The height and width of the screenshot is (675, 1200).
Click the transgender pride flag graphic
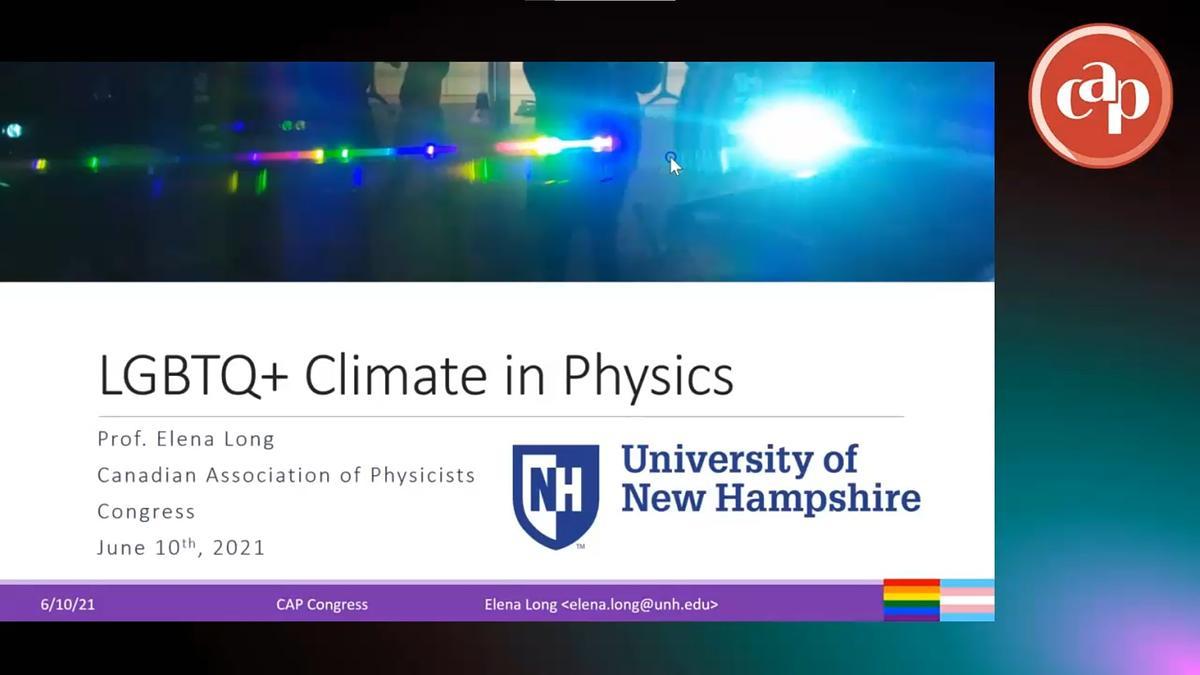967,600
